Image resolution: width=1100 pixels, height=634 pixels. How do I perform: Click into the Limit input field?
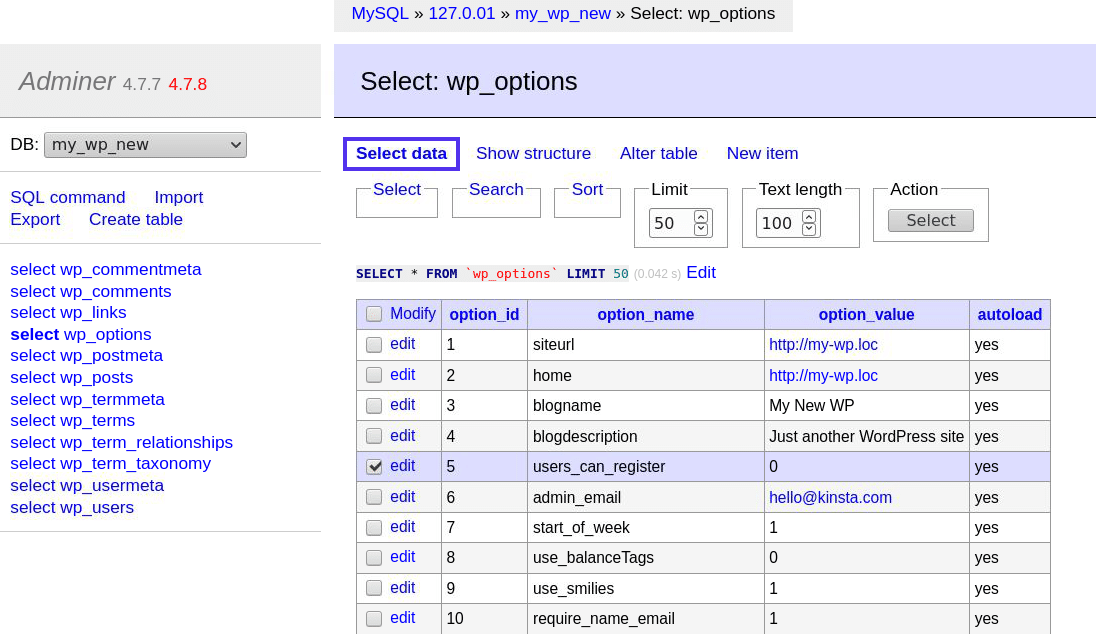[x=670, y=223]
